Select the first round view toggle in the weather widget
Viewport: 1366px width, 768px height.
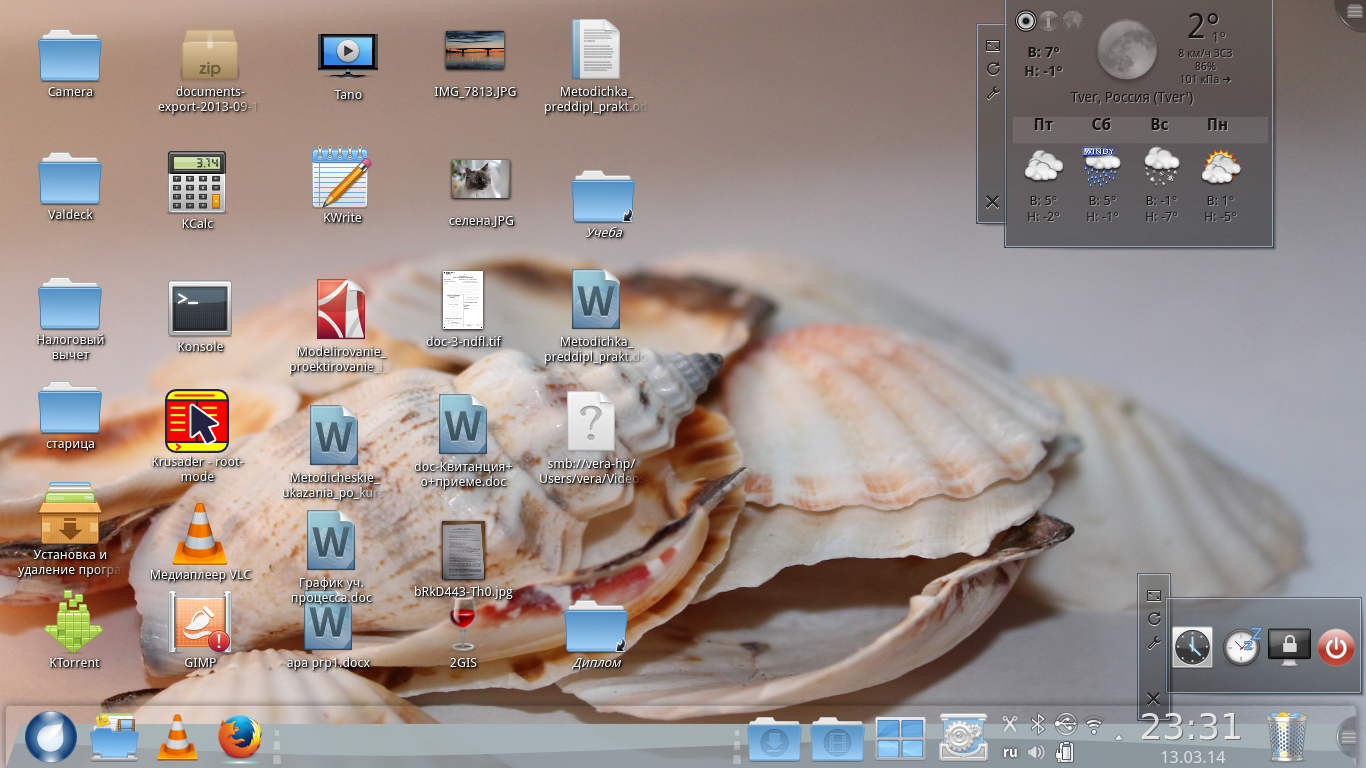(x=1025, y=20)
